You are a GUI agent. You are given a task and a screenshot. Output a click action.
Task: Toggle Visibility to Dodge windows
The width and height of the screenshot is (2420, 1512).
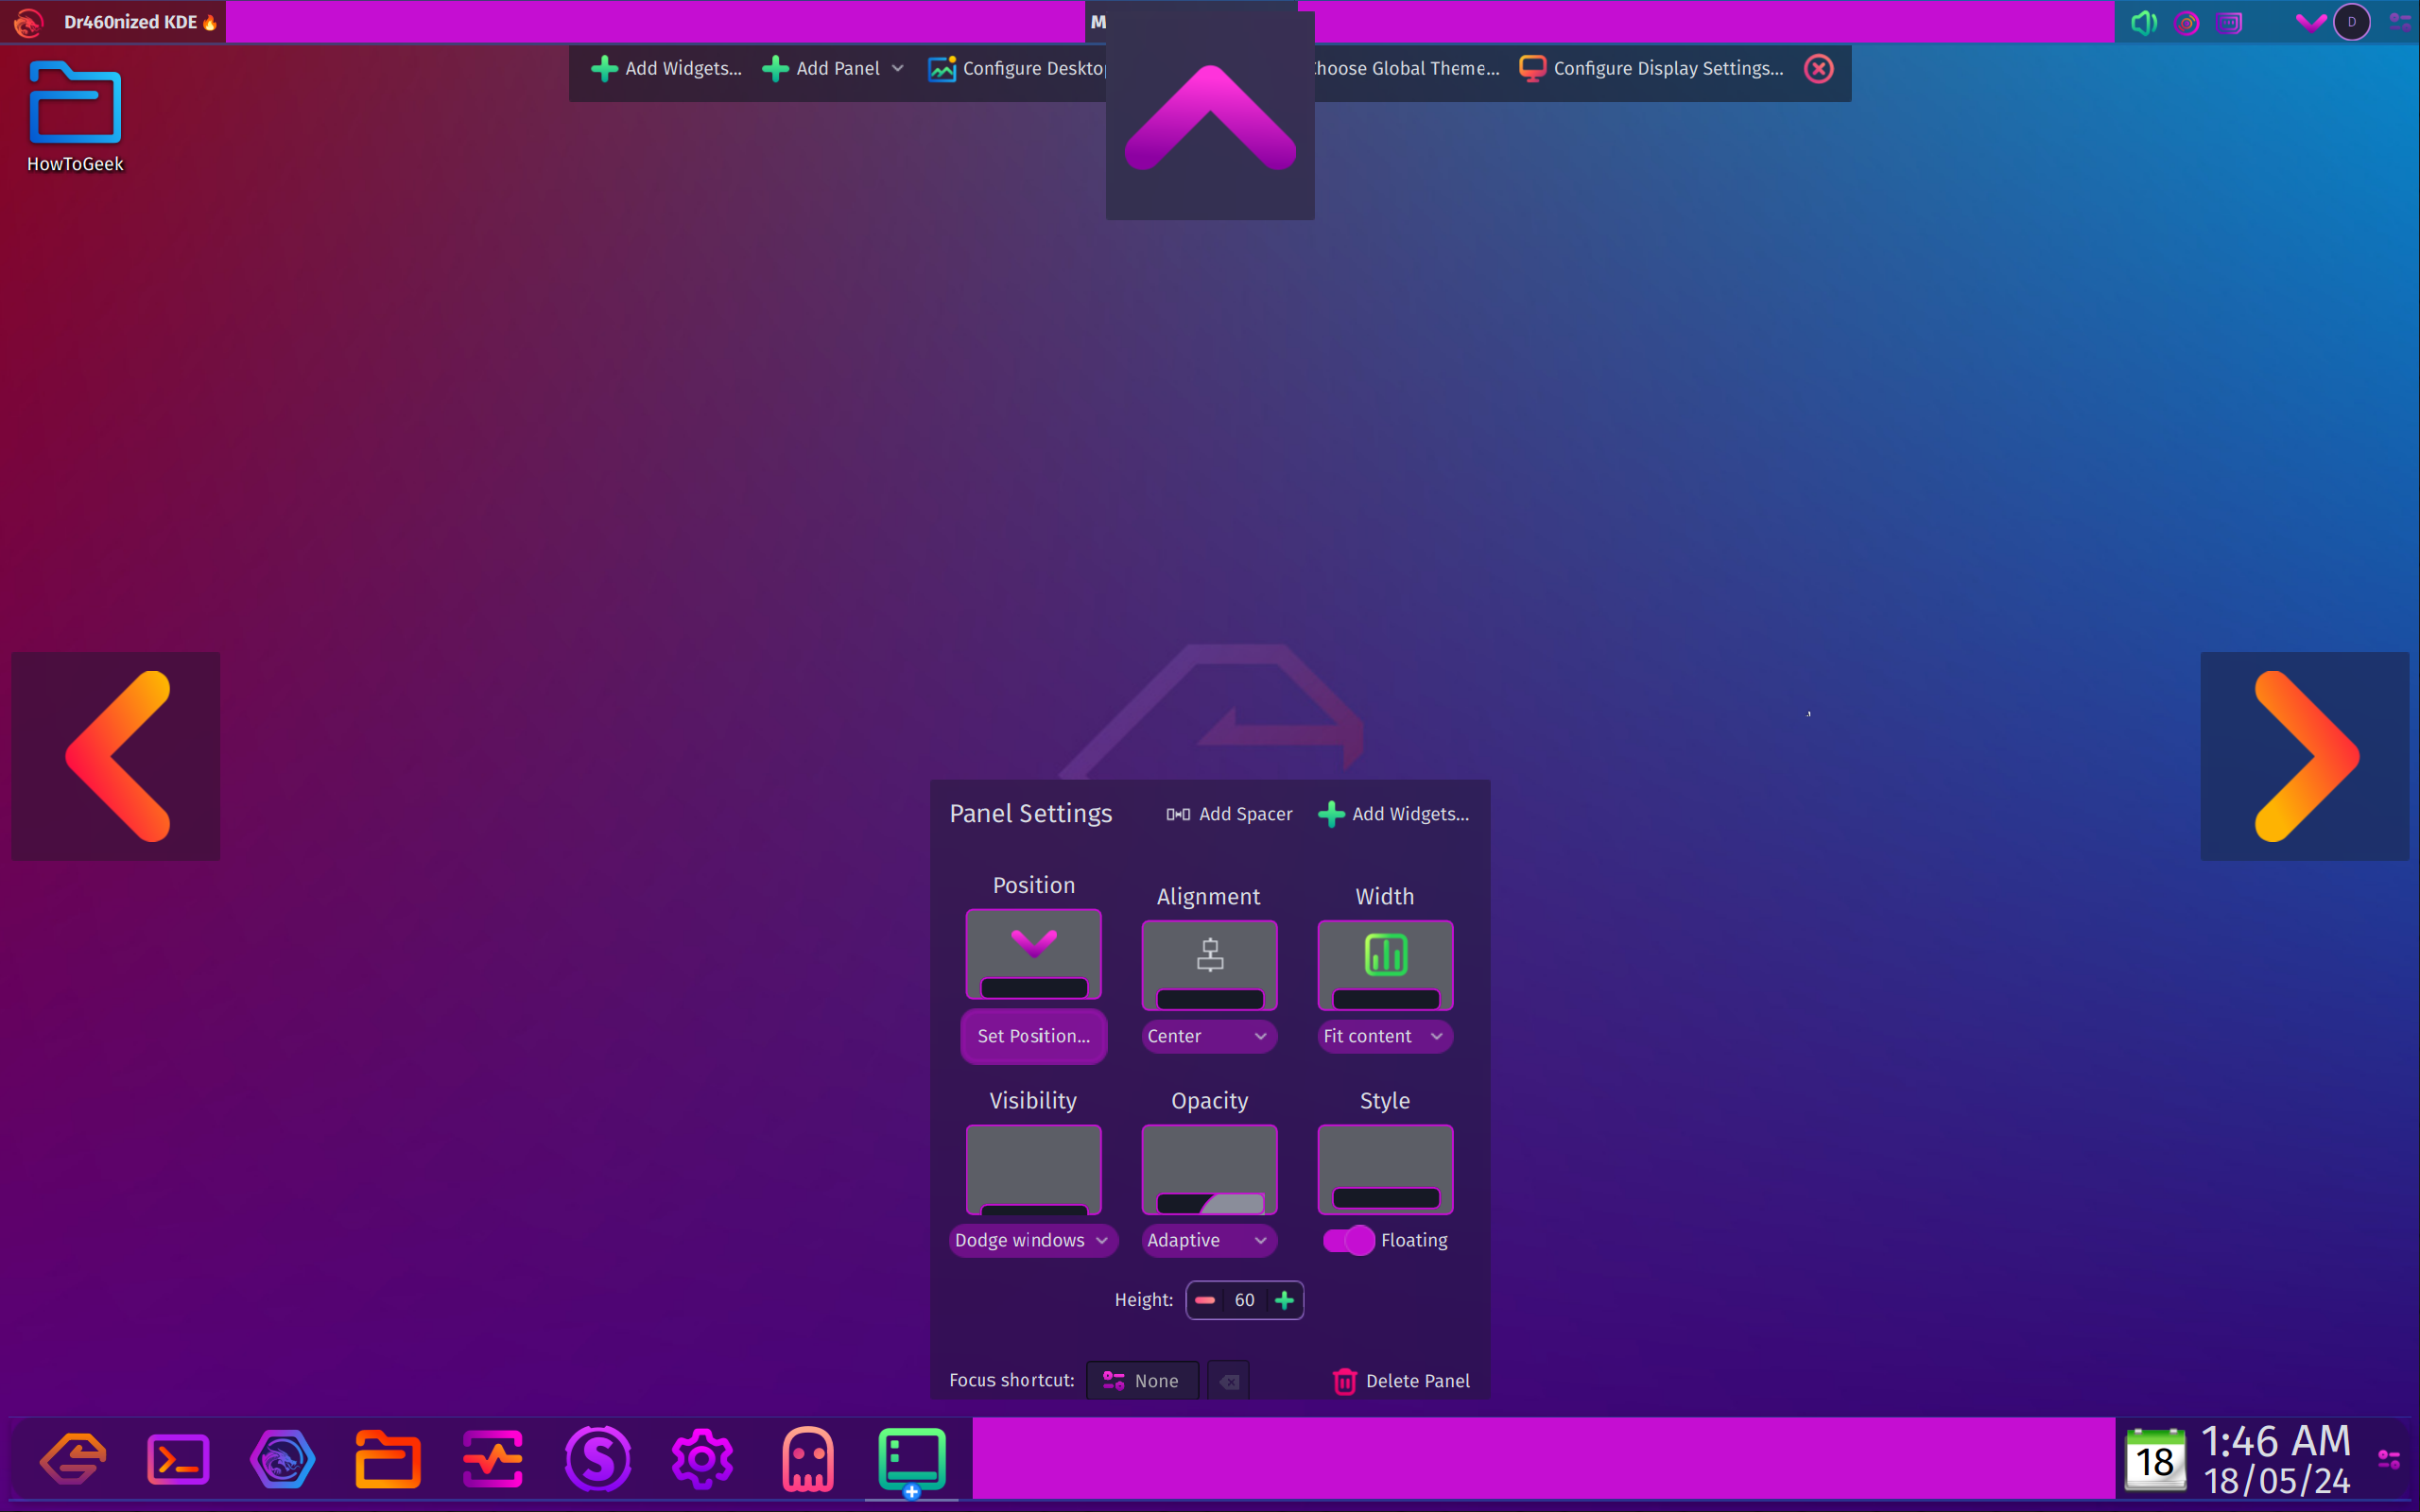tap(1031, 1240)
